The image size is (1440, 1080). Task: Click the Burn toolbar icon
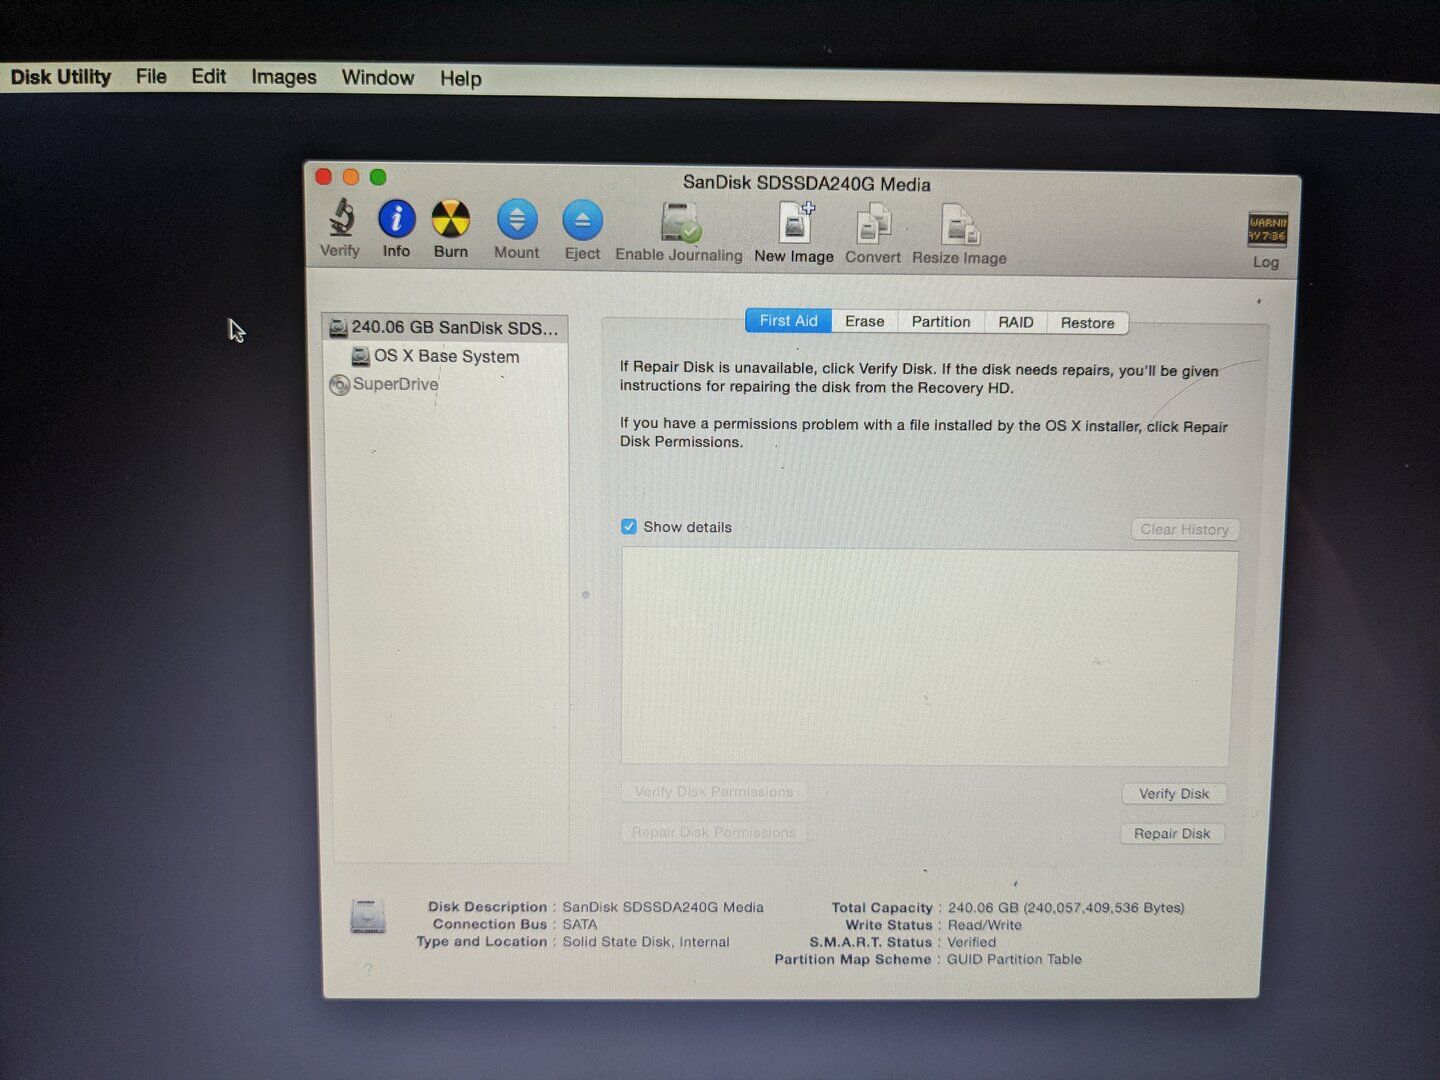[451, 218]
